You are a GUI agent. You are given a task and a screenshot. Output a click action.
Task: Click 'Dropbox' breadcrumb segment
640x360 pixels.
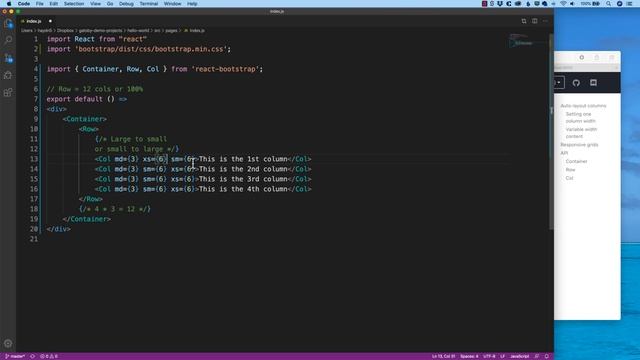[x=65, y=31]
